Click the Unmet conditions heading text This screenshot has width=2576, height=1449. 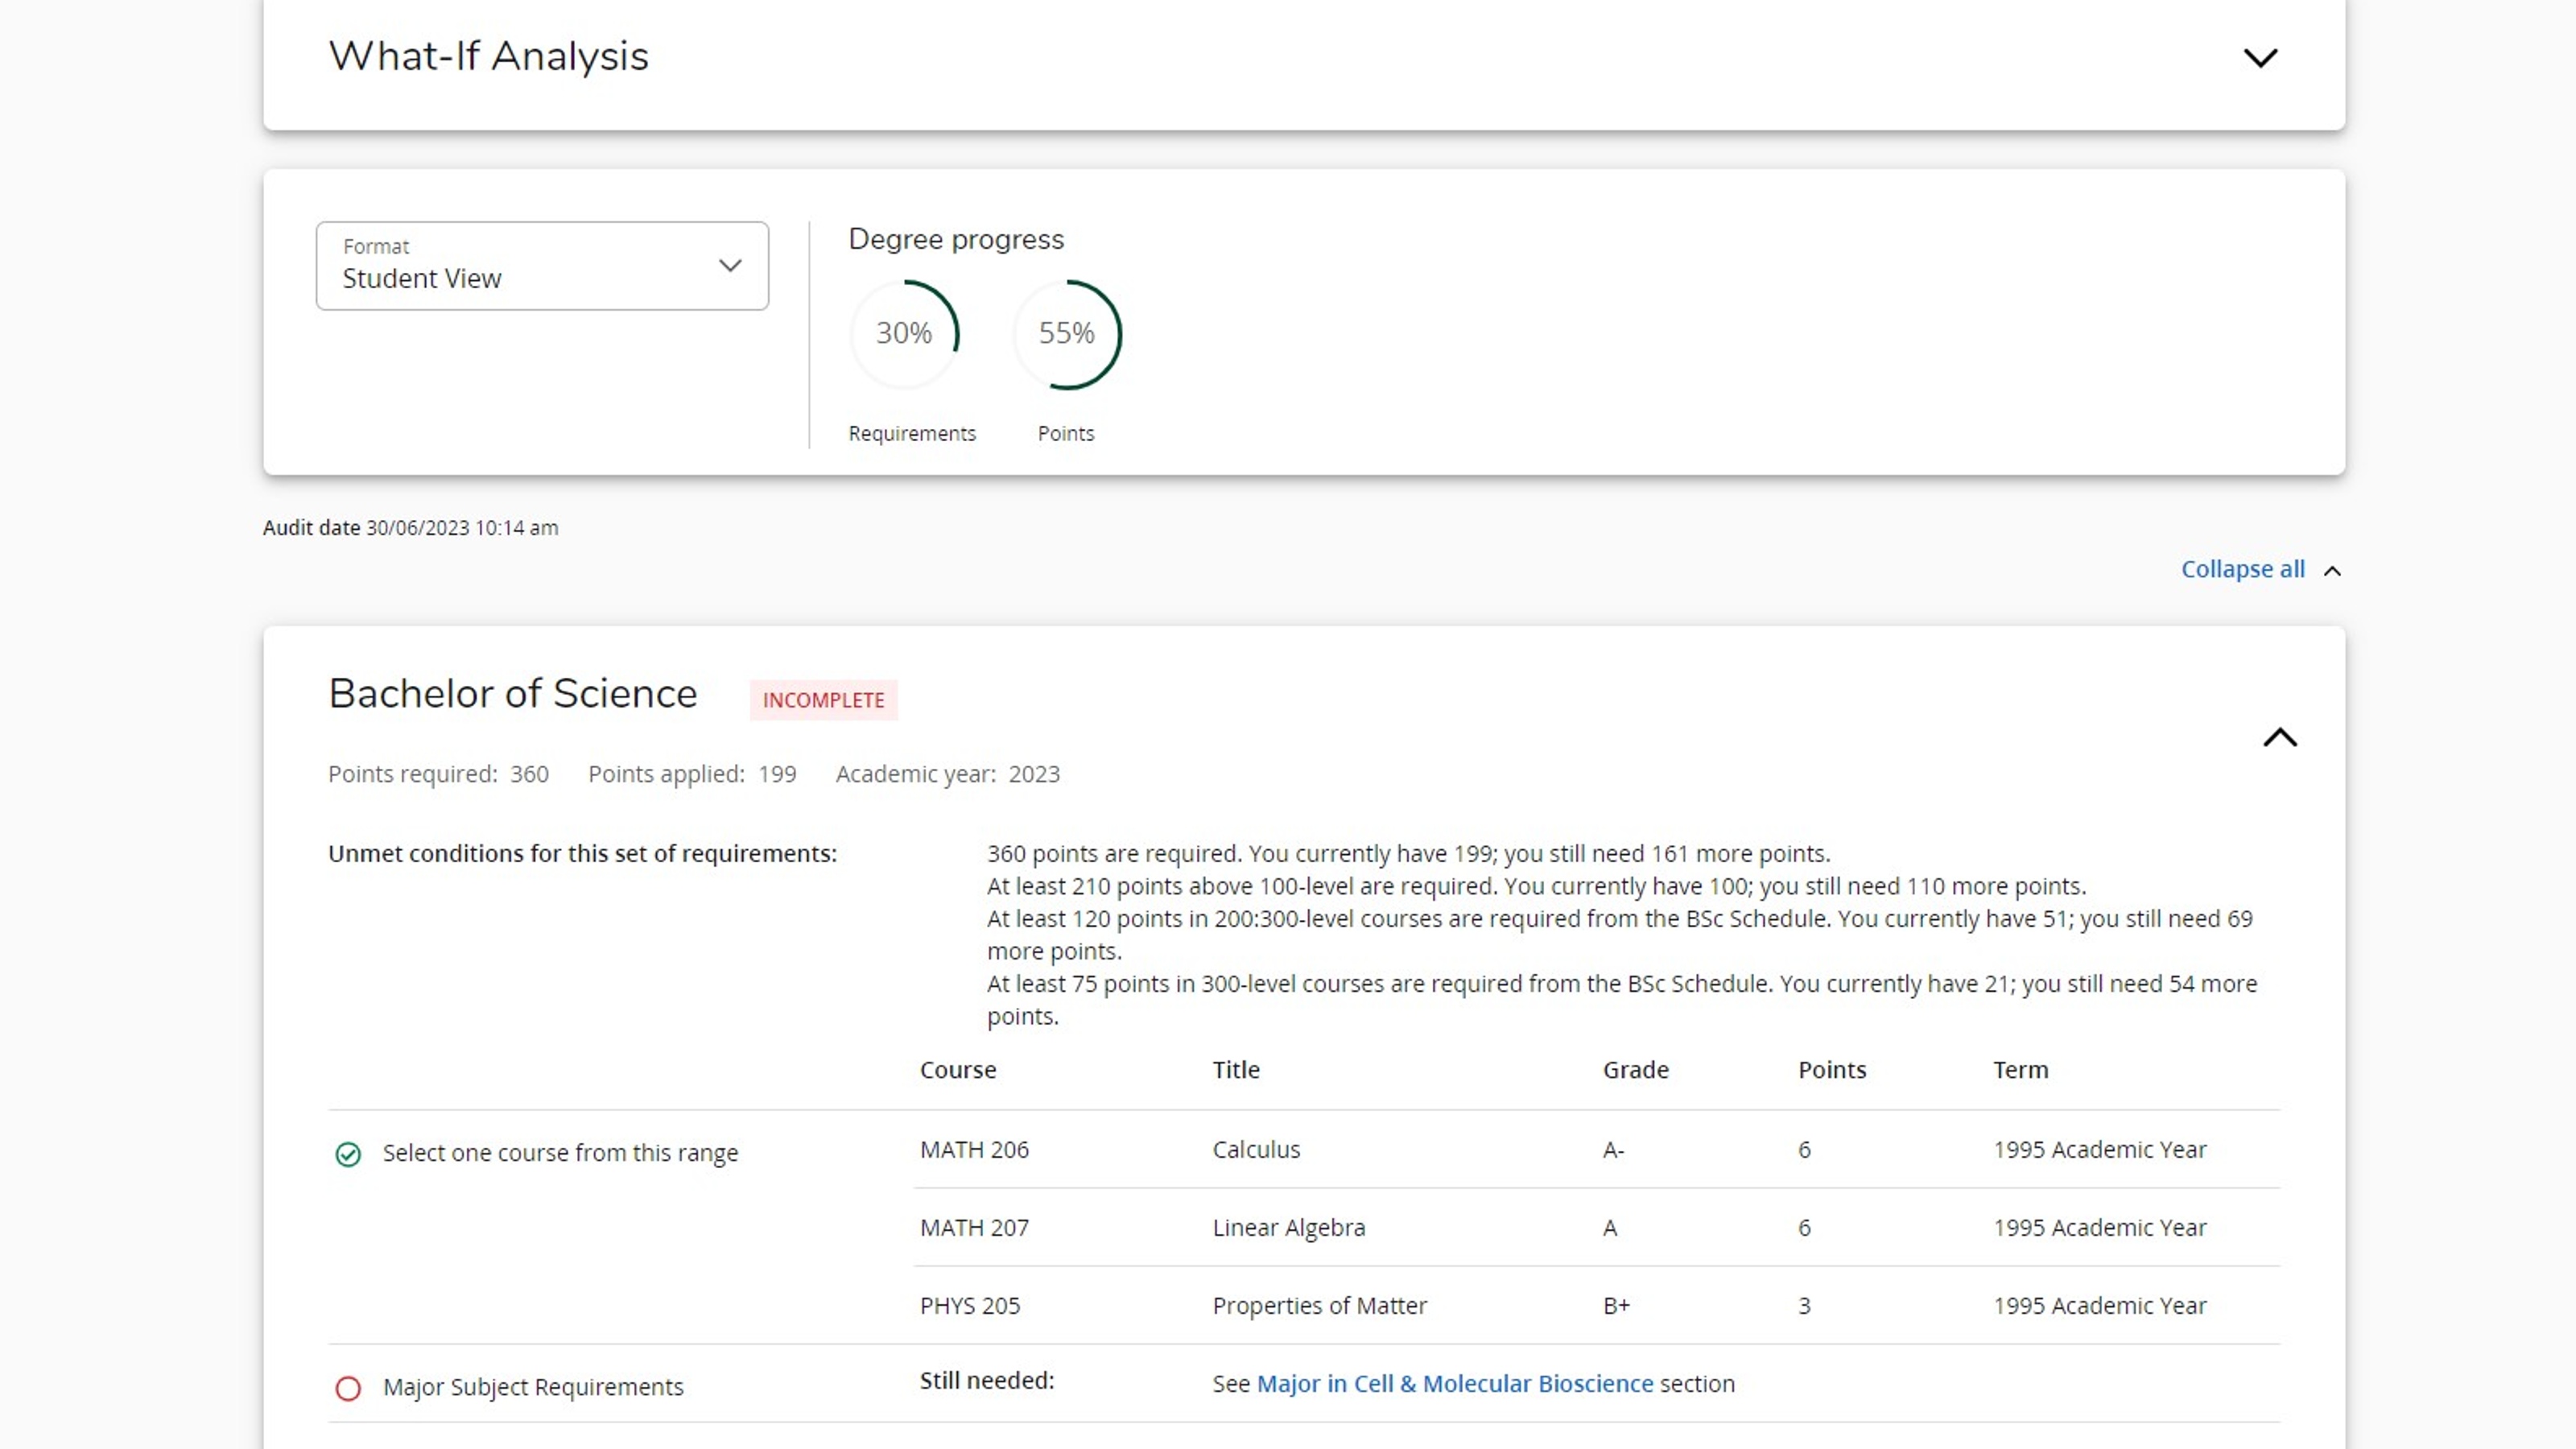[x=582, y=853]
